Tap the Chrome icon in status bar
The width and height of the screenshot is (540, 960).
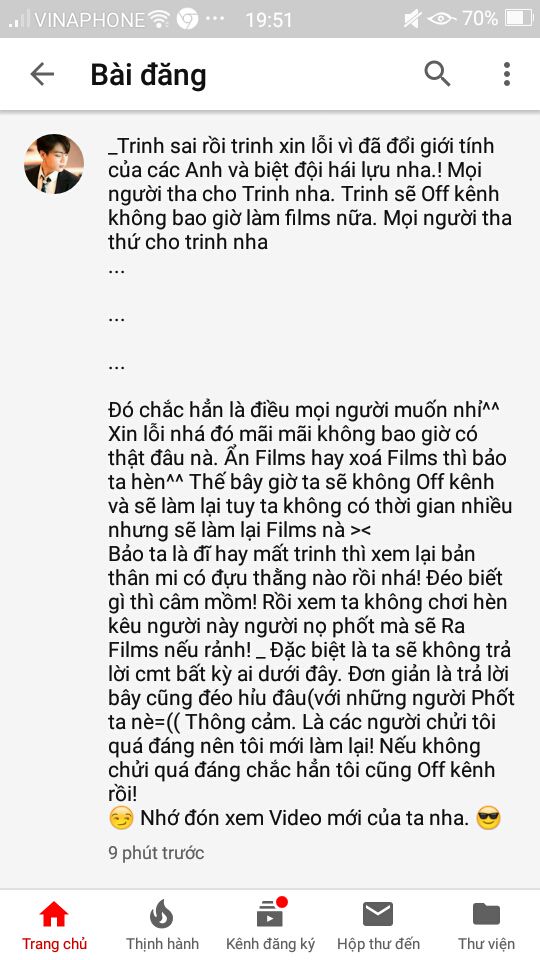pos(187,18)
